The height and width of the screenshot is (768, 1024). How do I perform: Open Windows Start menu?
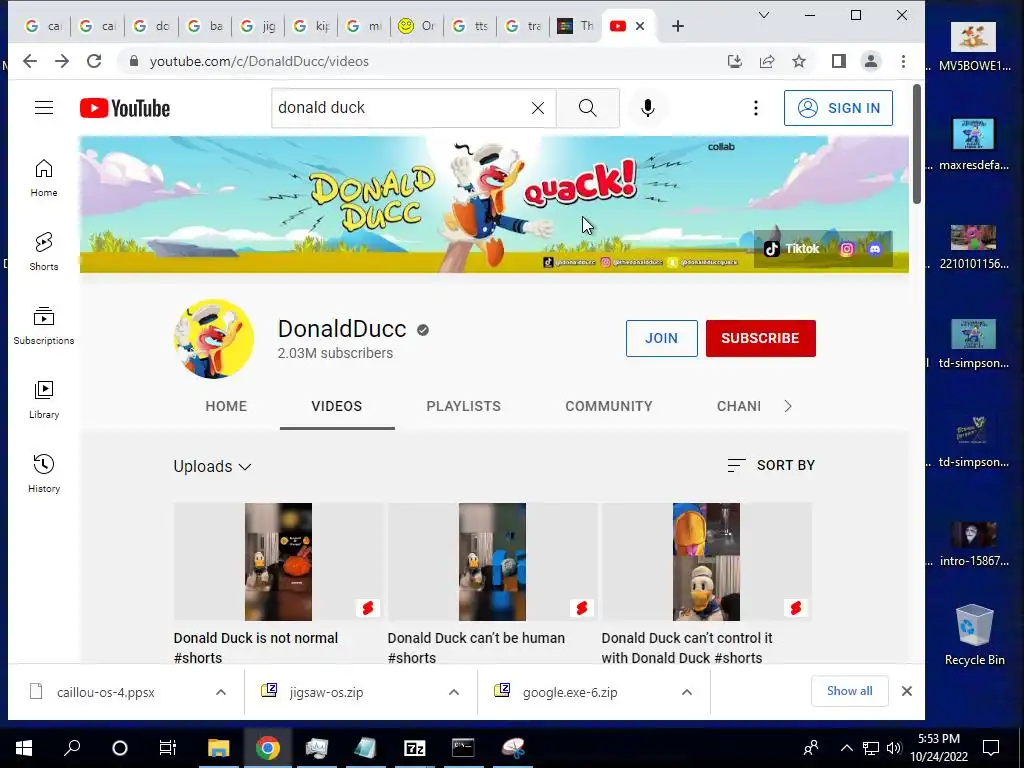pos(24,748)
